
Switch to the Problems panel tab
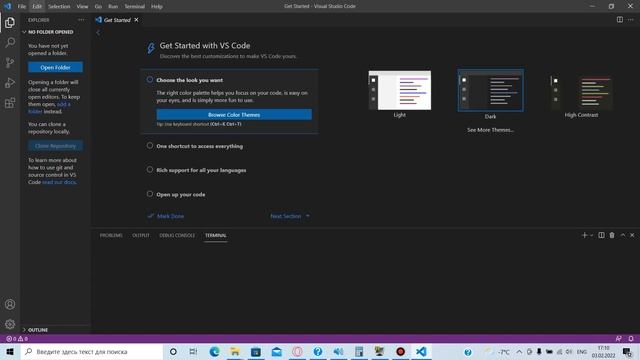(x=111, y=236)
